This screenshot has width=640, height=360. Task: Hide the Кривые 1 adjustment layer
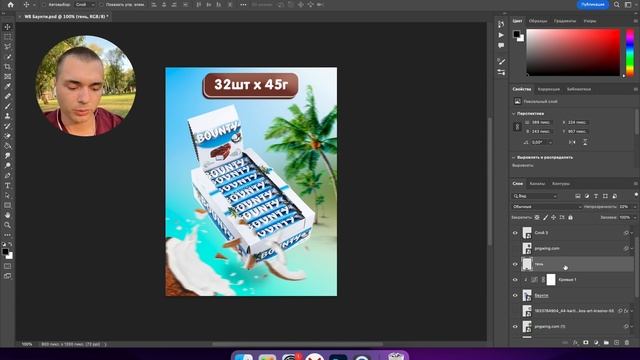(515, 280)
